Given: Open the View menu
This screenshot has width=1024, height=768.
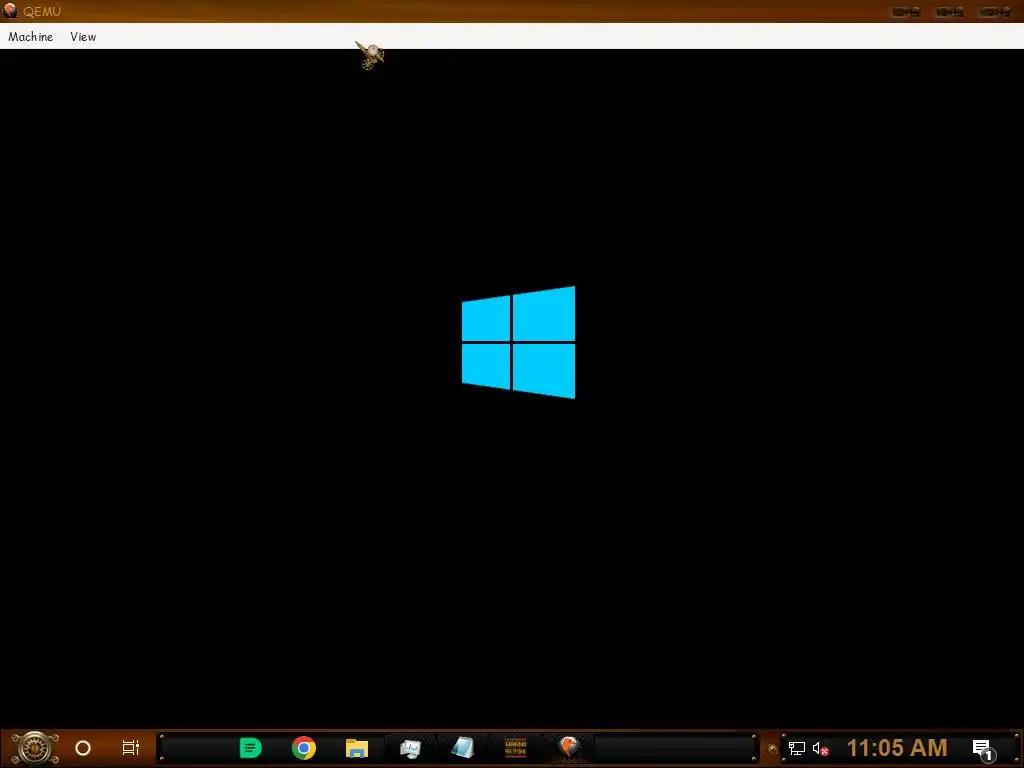Looking at the screenshot, I should (x=83, y=37).
